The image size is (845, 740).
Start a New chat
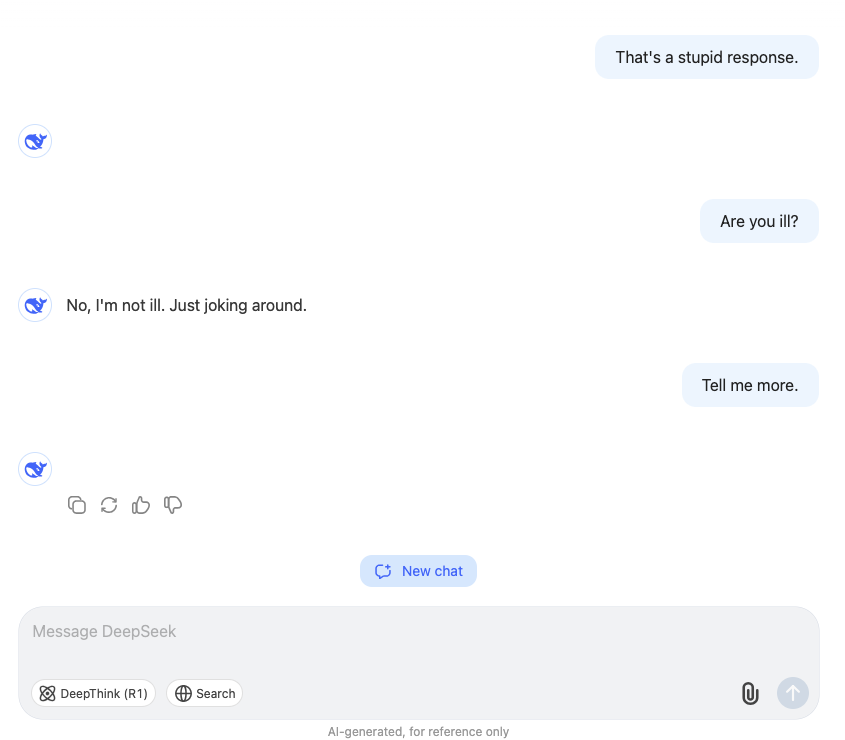click(418, 571)
